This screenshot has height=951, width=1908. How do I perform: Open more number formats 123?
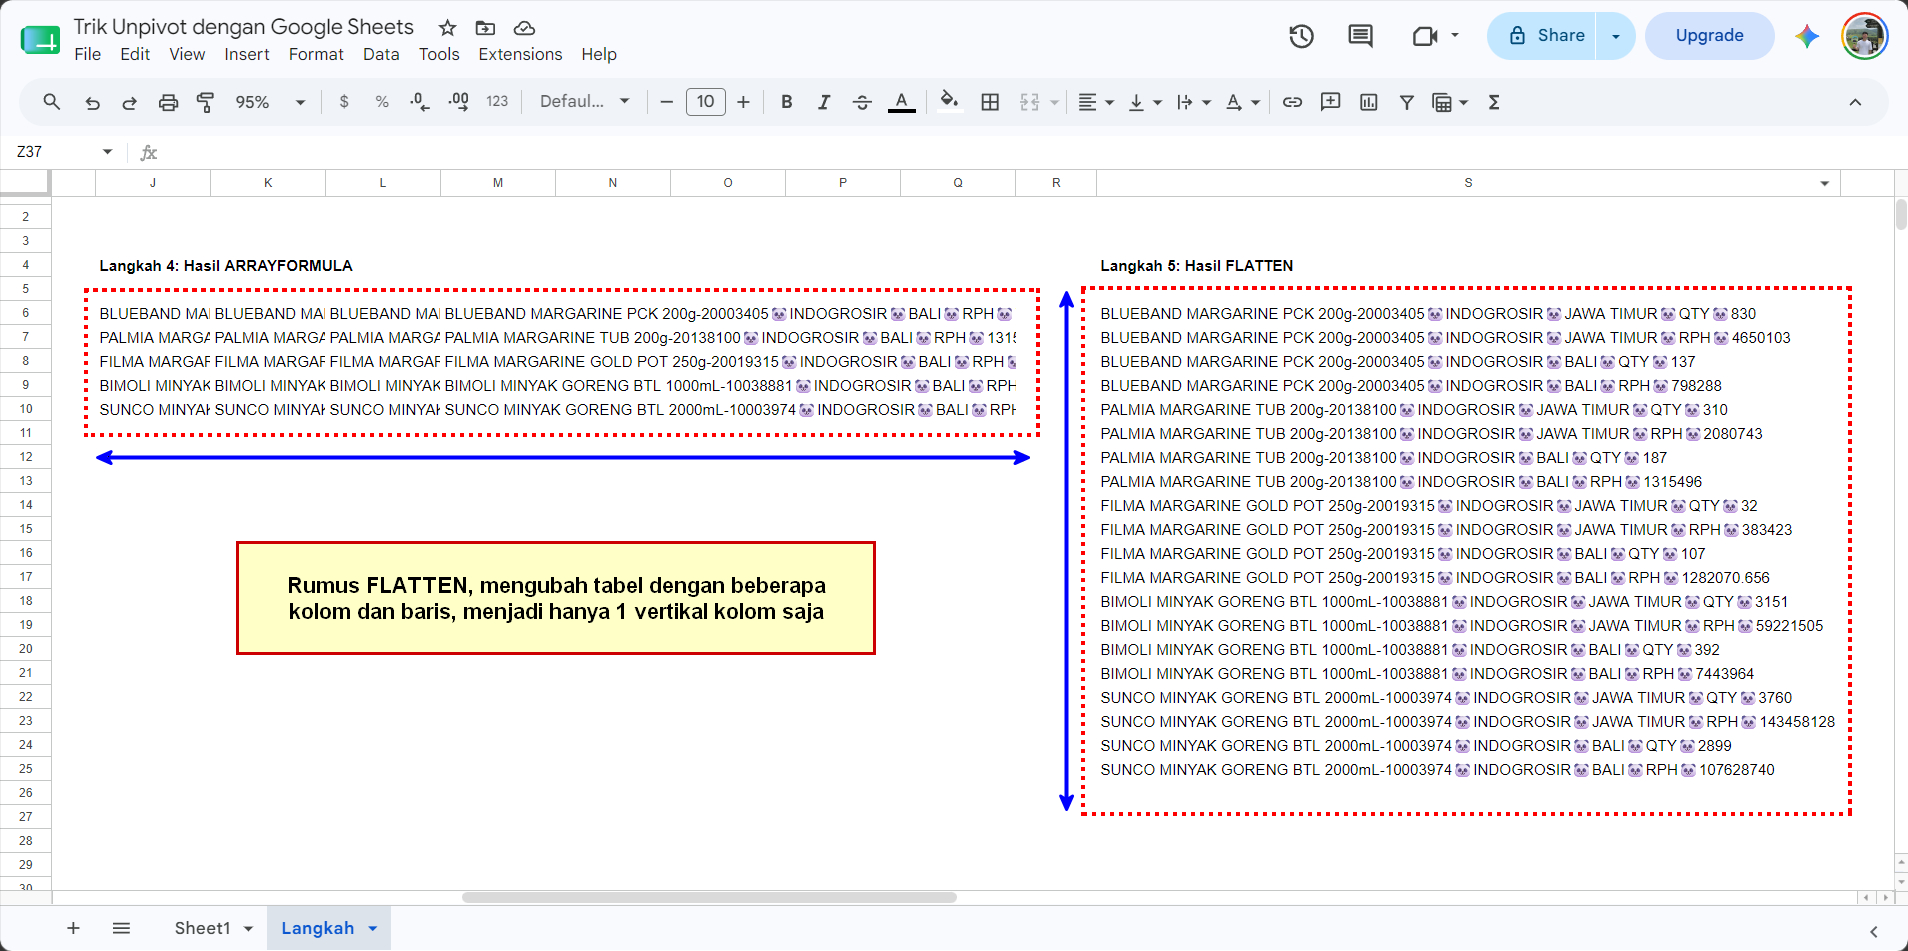pos(497,102)
